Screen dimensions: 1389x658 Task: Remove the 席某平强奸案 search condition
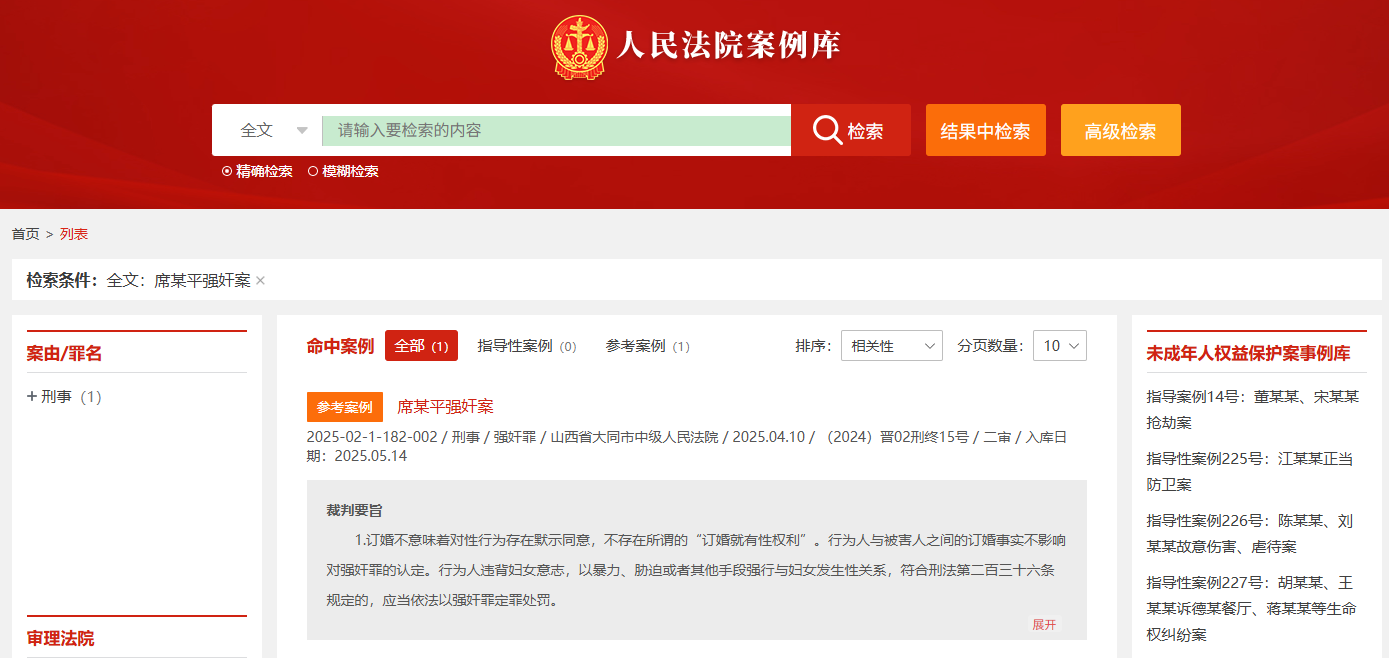[261, 281]
